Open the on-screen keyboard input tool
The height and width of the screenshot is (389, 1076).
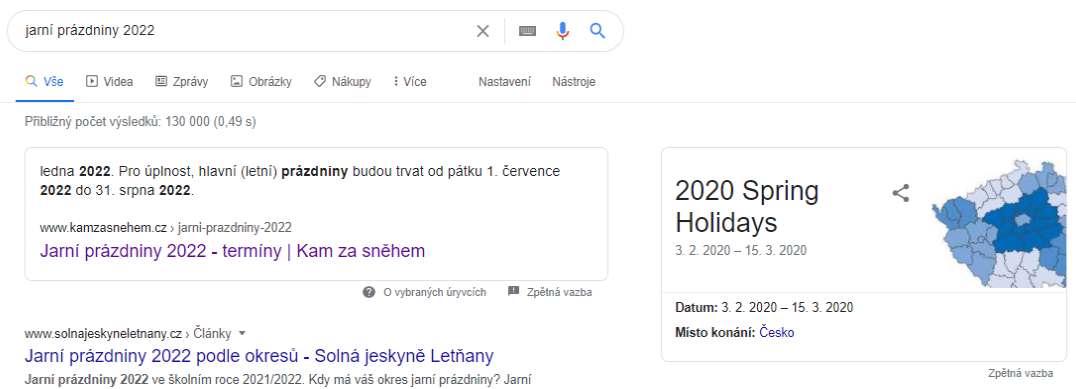click(x=527, y=31)
